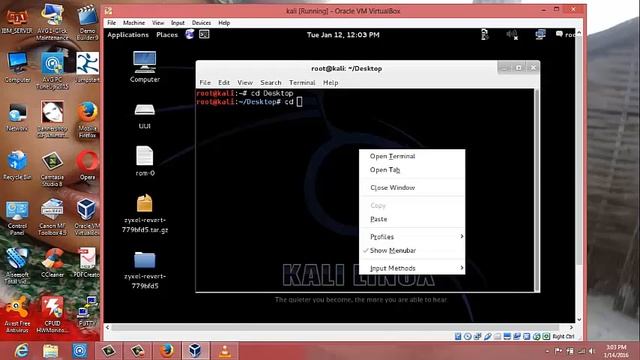Launch terminal from Kali top panel icon
Viewport: 640px width, 360px height.
204,34
